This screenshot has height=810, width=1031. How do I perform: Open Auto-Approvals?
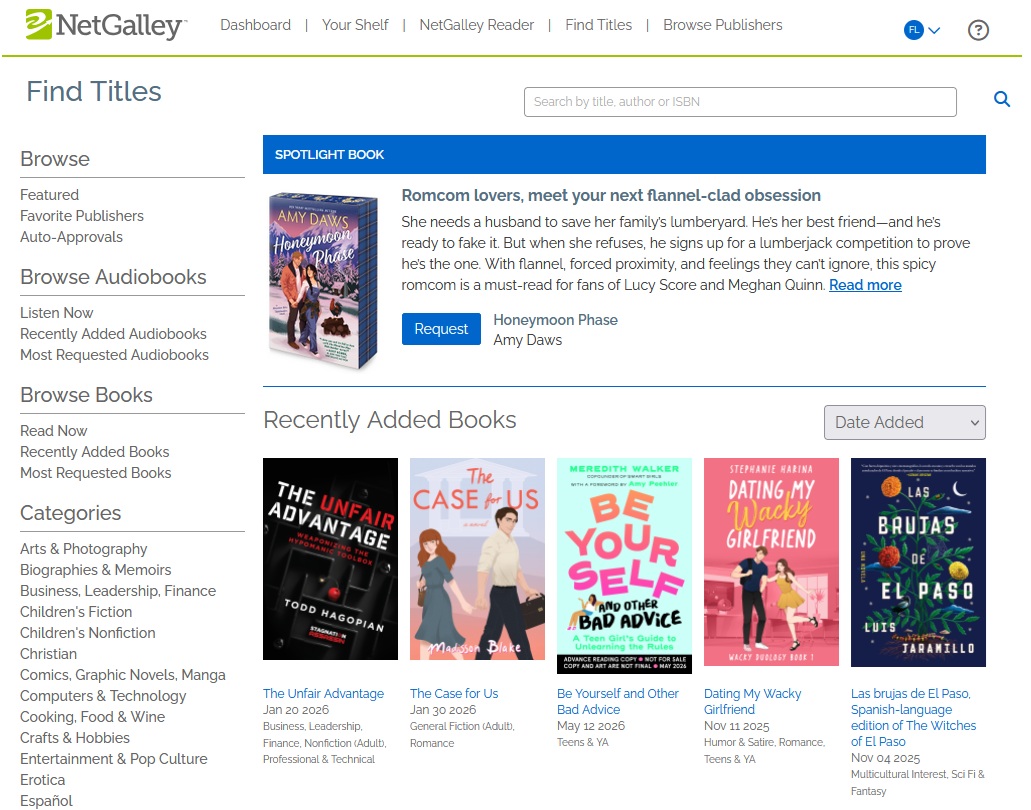(71, 237)
